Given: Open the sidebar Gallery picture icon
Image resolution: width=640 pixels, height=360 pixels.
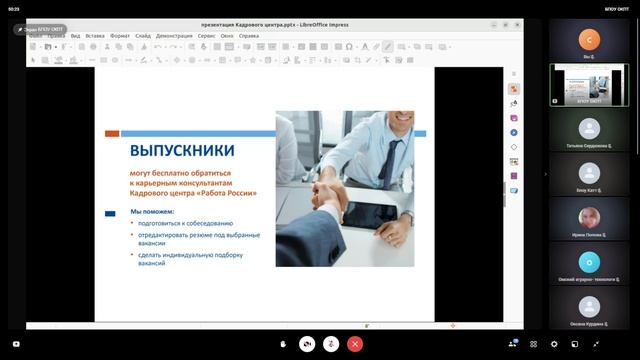Looking at the screenshot, I should point(514,162).
